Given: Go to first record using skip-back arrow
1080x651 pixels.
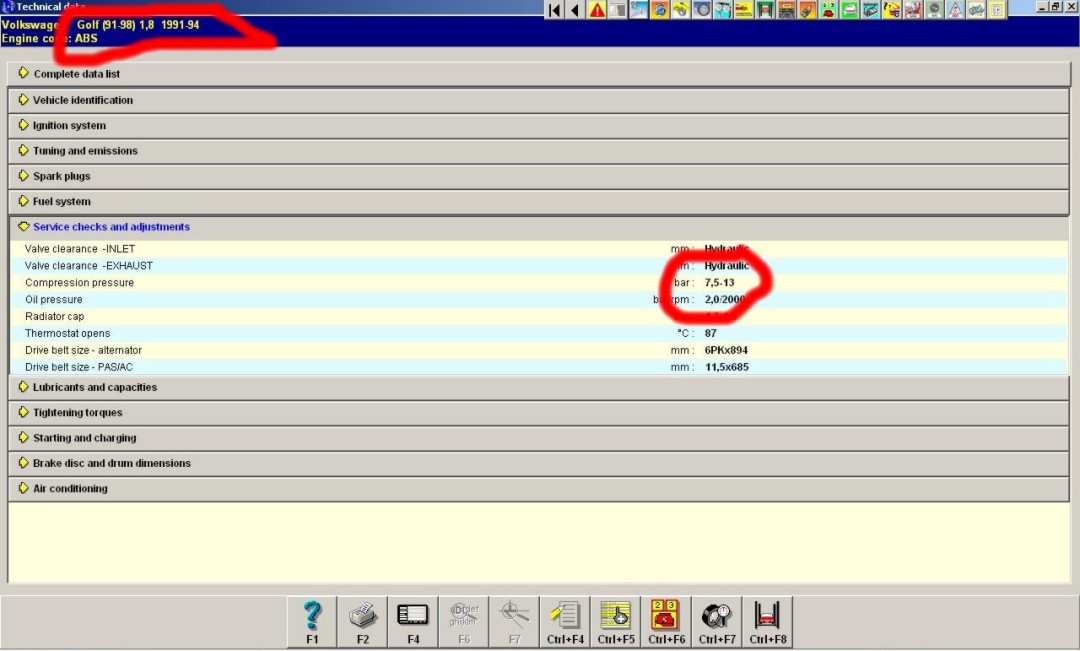Looking at the screenshot, I should pyautogui.click(x=554, y=10).
